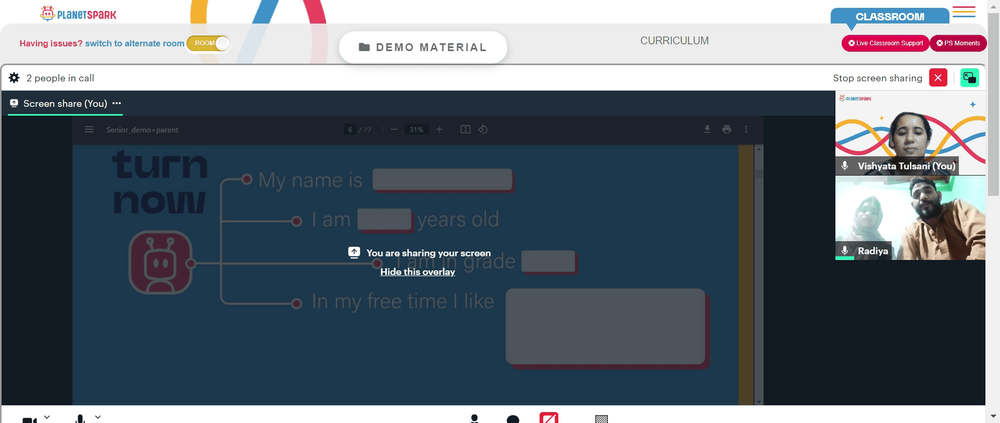Click the PDF rotate icon
The width and height of the screenshot is (1000, 423).
point(483,130)
